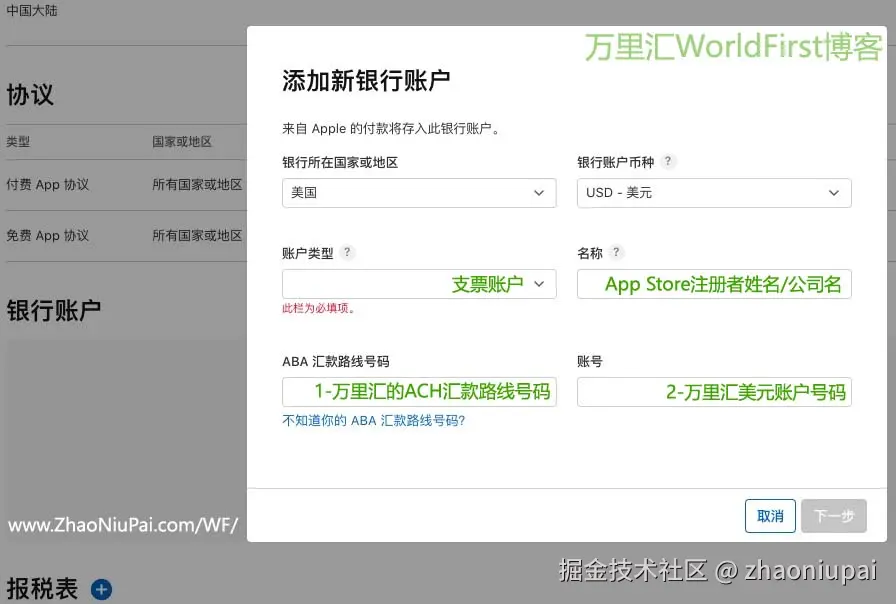The height and width of the screenshot is (604, 896).
Task: Click the 类型 column header
Action: pos(17,142)
